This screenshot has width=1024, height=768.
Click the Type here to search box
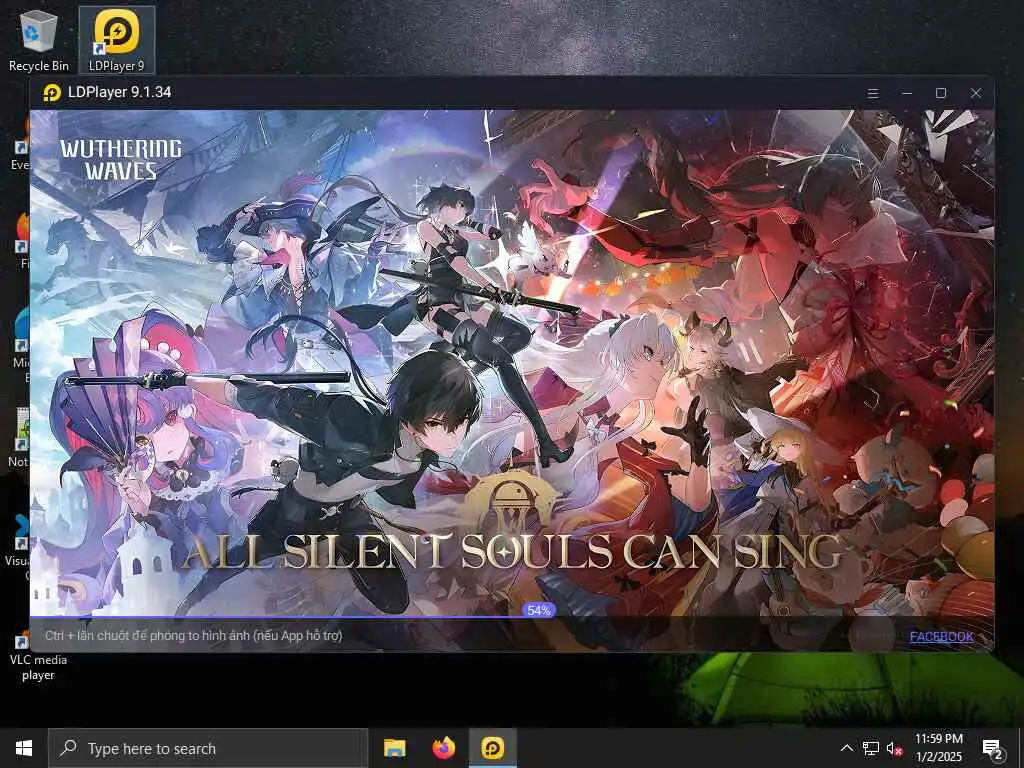[x=208, y=748]
